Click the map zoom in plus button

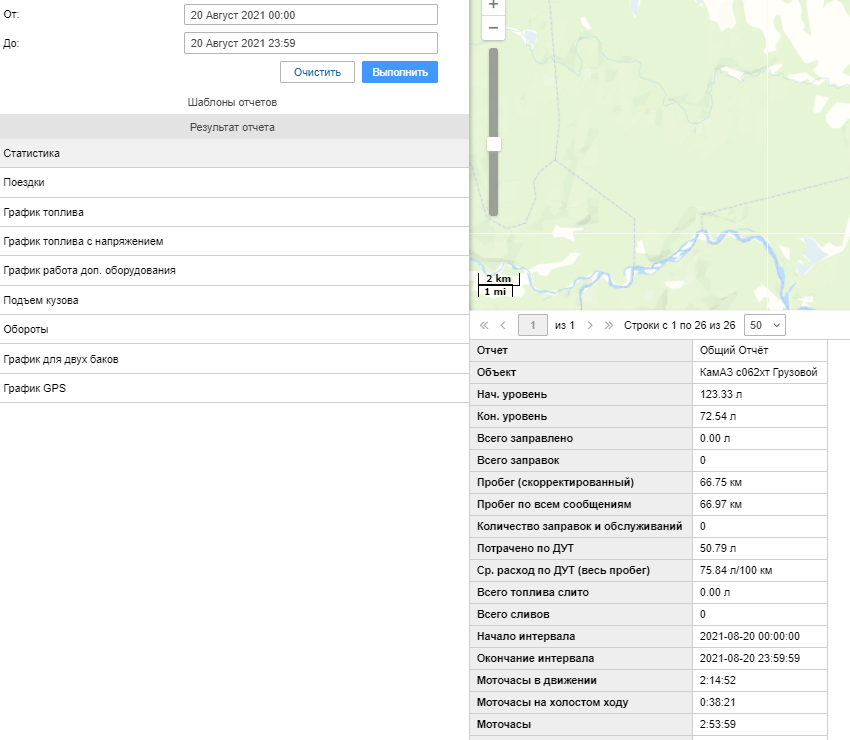pos(493,5)
